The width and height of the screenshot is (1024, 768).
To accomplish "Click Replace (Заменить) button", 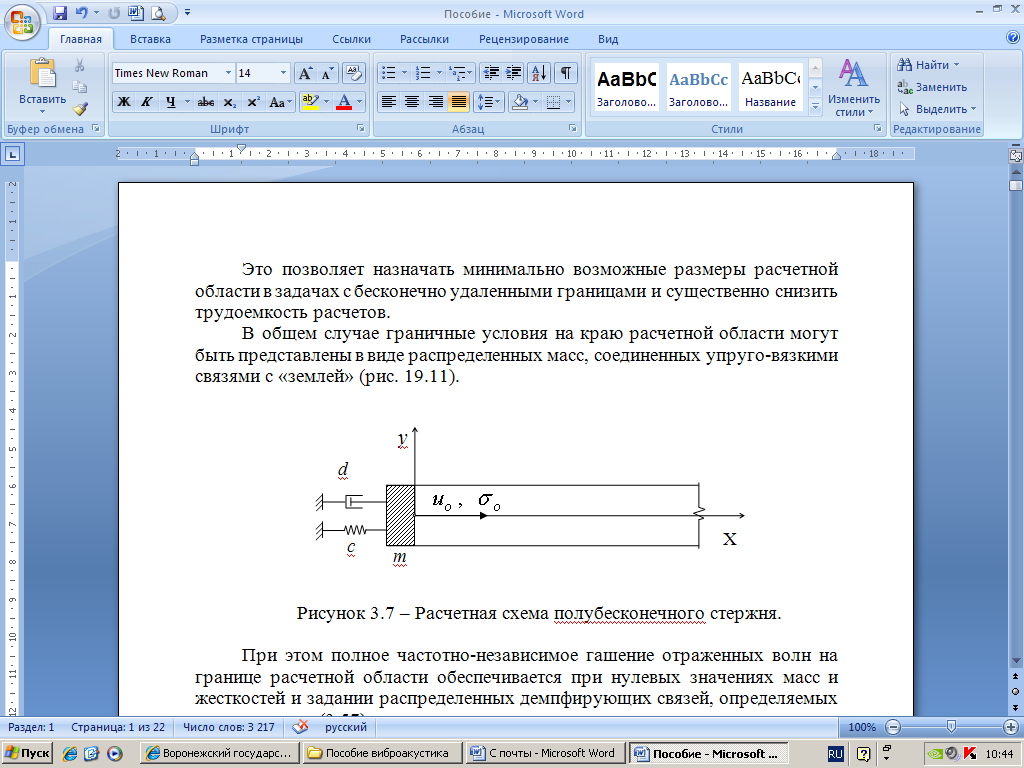I will coord(933,87).
